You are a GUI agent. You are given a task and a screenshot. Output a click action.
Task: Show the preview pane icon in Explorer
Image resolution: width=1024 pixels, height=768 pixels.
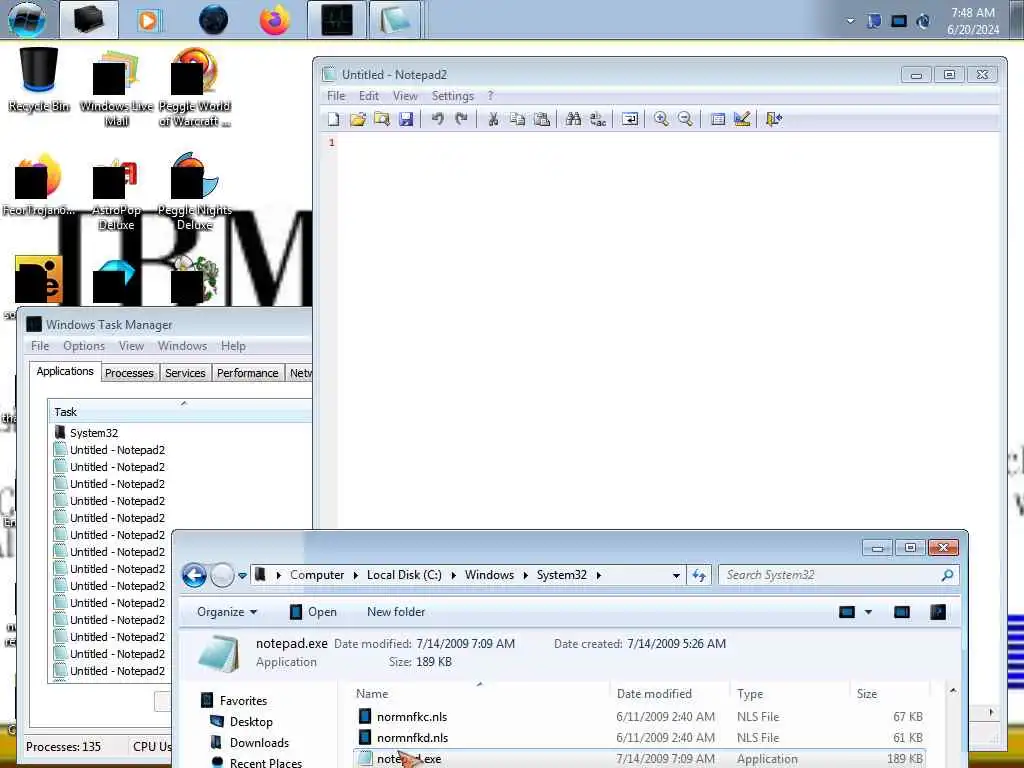(x=902, y=612)
